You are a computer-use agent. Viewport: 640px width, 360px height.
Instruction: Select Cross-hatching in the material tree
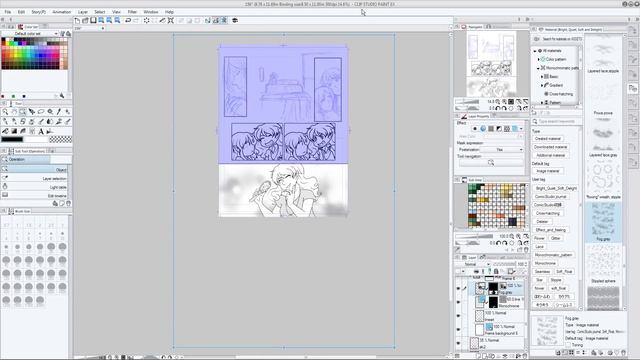click(x=561, y=94)
